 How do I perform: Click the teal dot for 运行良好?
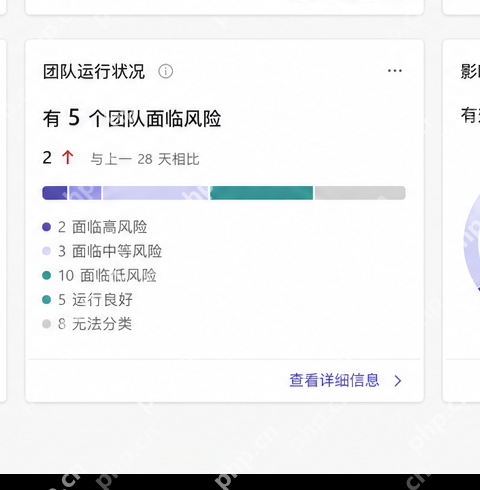pos(46,299)
